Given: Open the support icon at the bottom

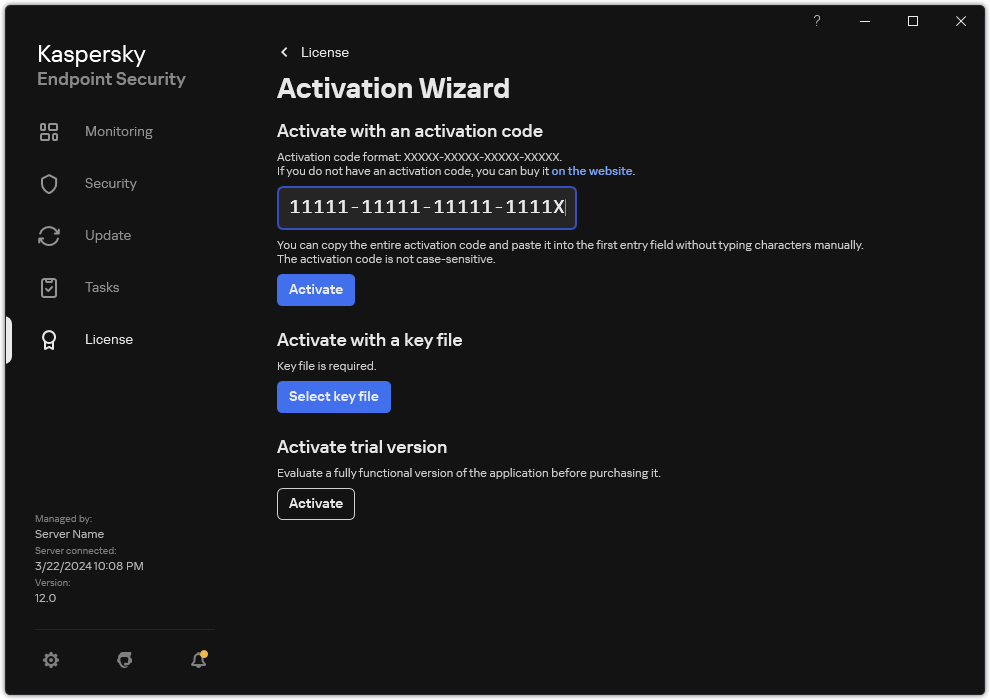Looking at the screenshot, I should pyautogui.click(x=124, y=660).
